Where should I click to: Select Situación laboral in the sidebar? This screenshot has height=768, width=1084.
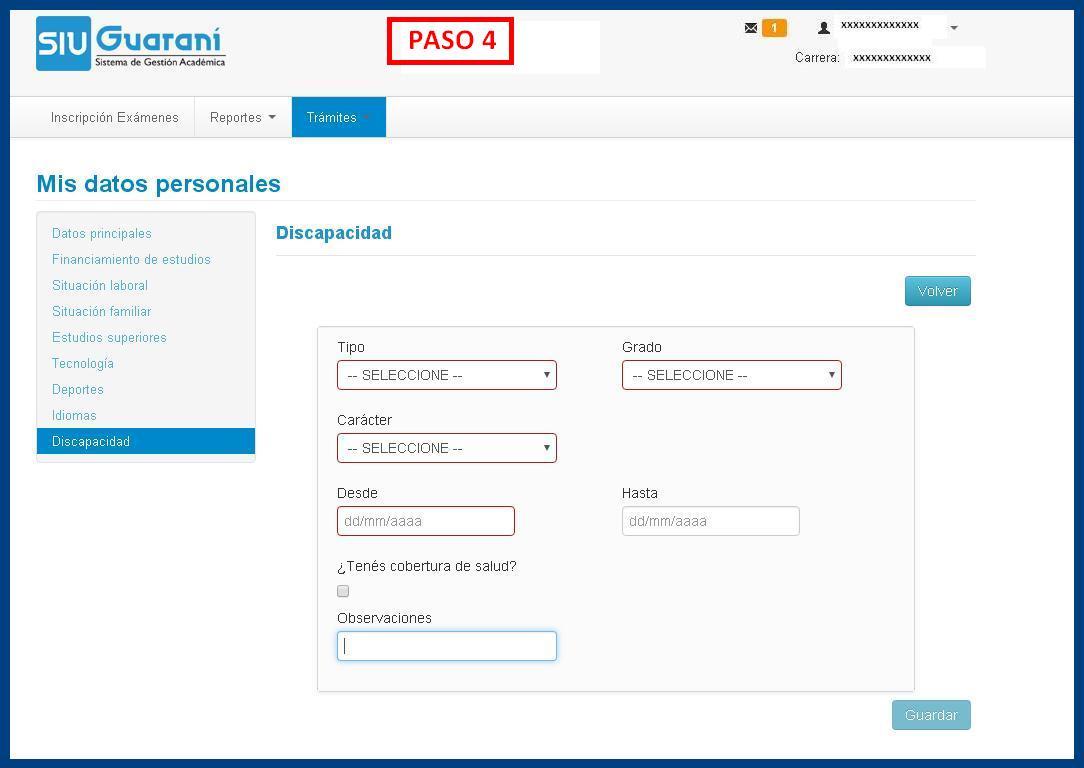[100, 285]
